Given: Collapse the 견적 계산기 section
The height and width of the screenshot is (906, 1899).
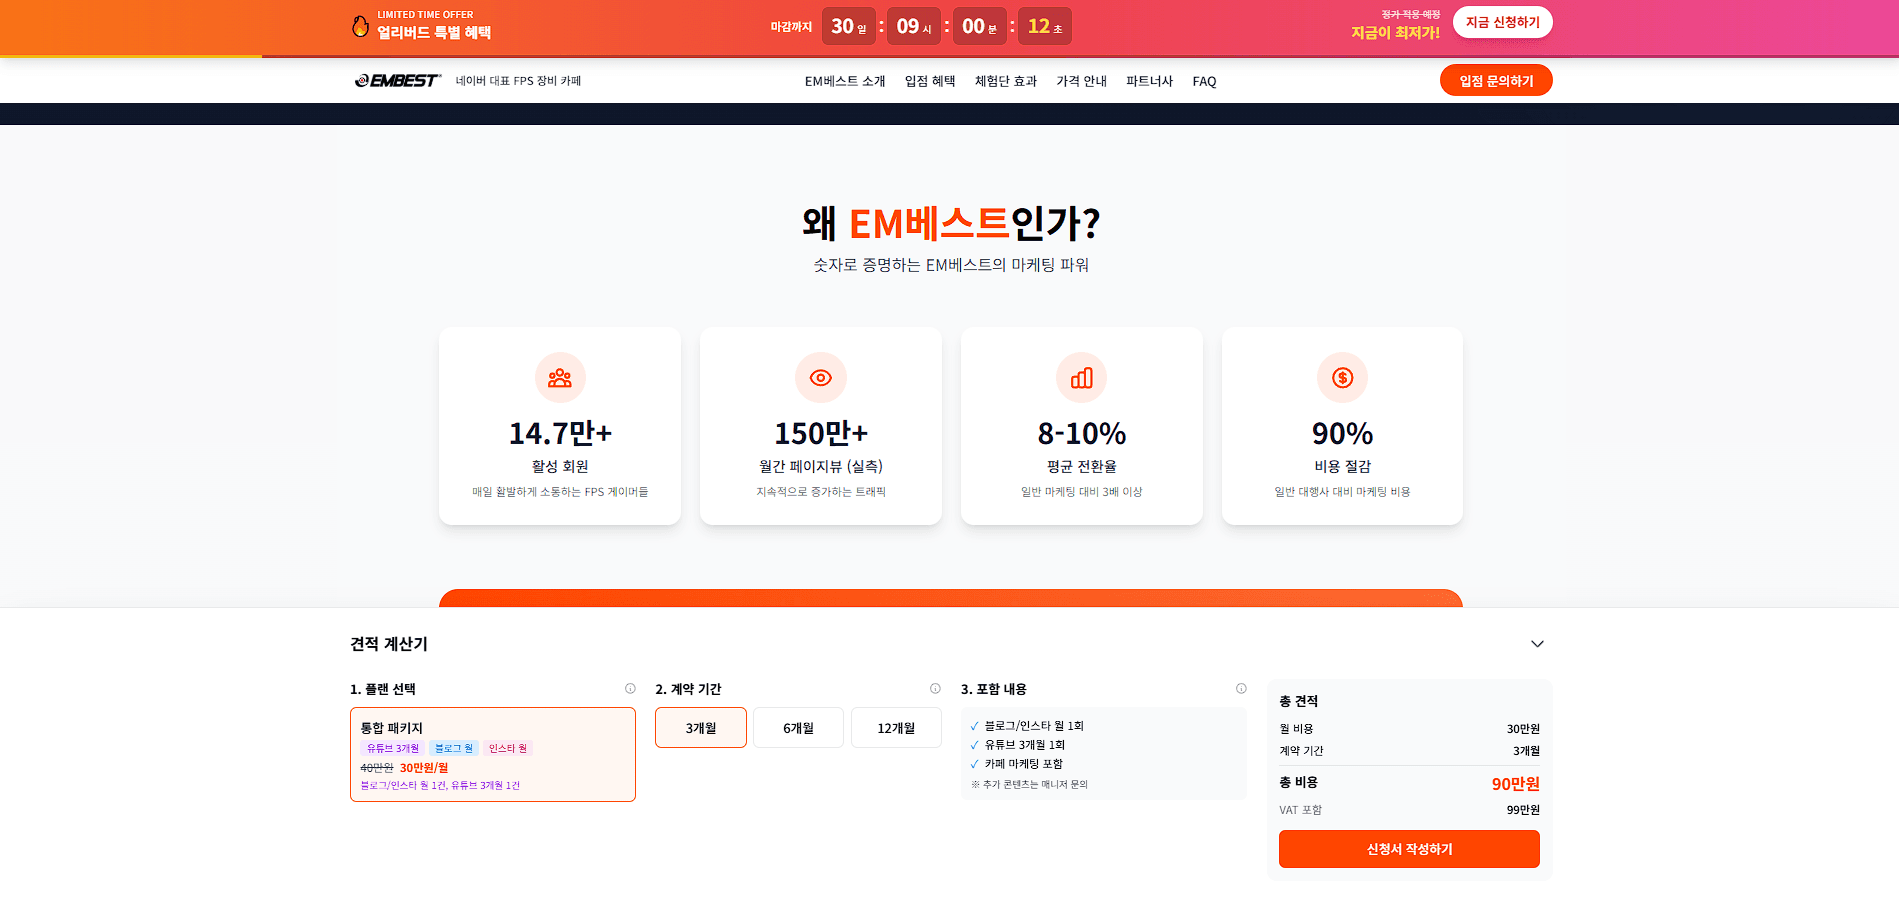Looking at the screenshot, I should [x=1537, y=644].
